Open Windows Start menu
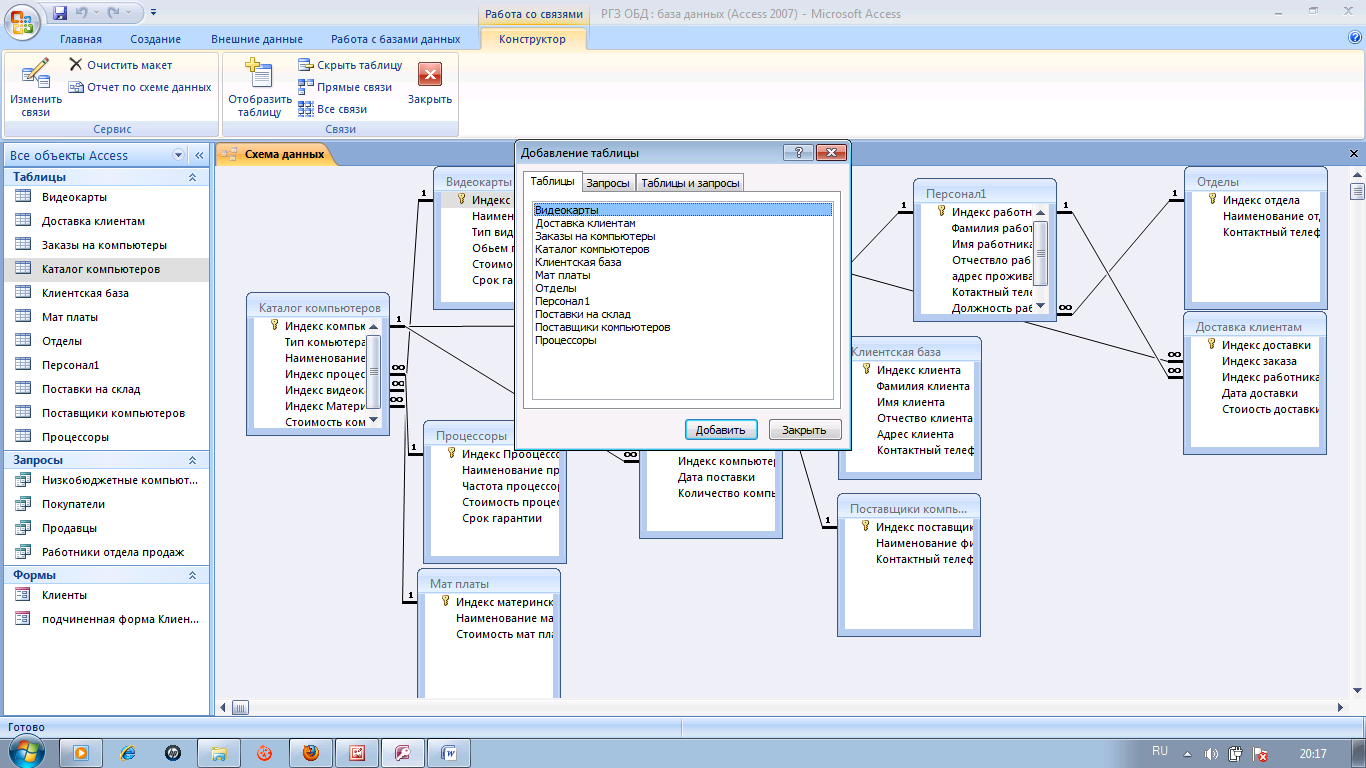 tap(24, 751)
